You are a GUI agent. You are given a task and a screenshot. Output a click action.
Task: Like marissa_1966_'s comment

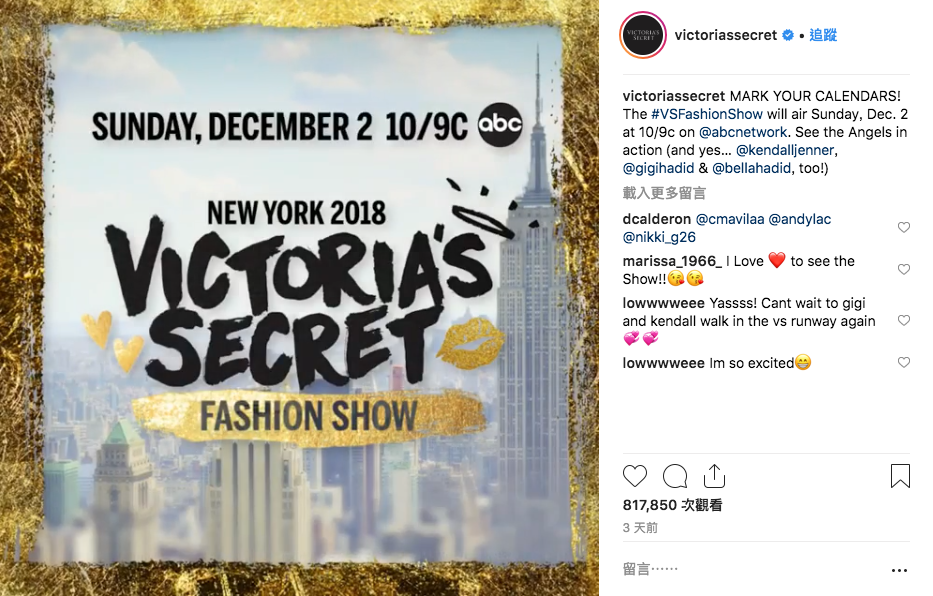[903, 269]
